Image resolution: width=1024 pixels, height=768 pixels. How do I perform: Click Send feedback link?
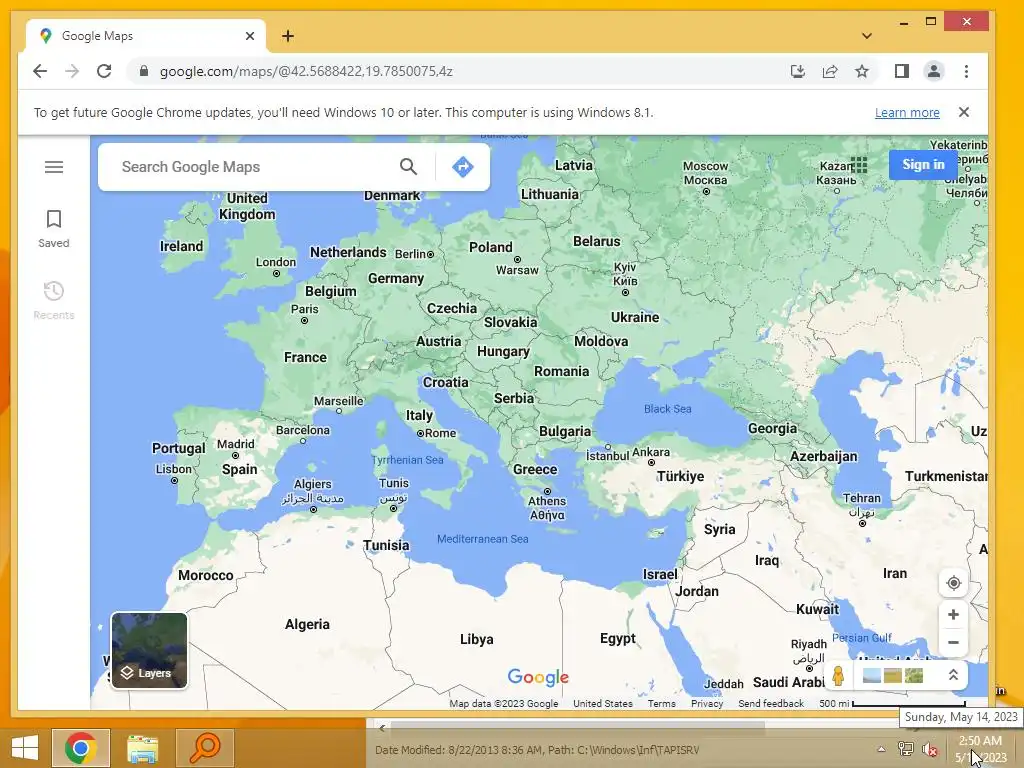[x=771, y=703]
